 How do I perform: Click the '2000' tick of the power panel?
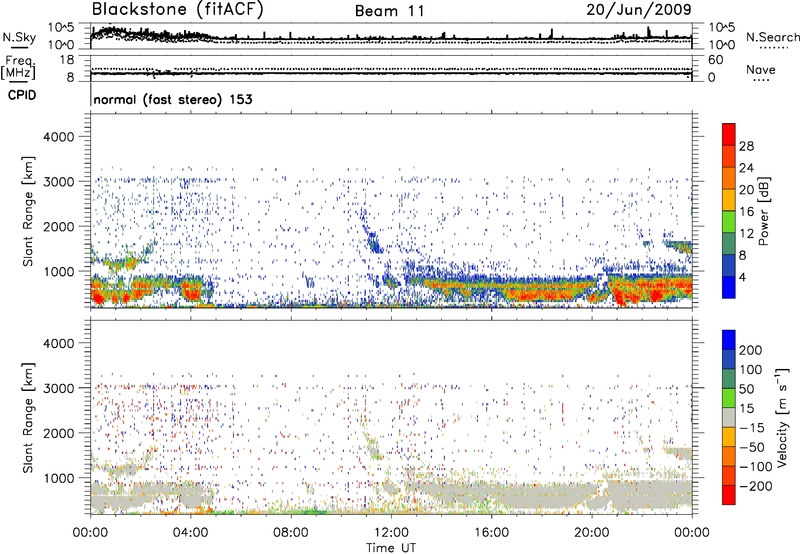pos(59,226)
